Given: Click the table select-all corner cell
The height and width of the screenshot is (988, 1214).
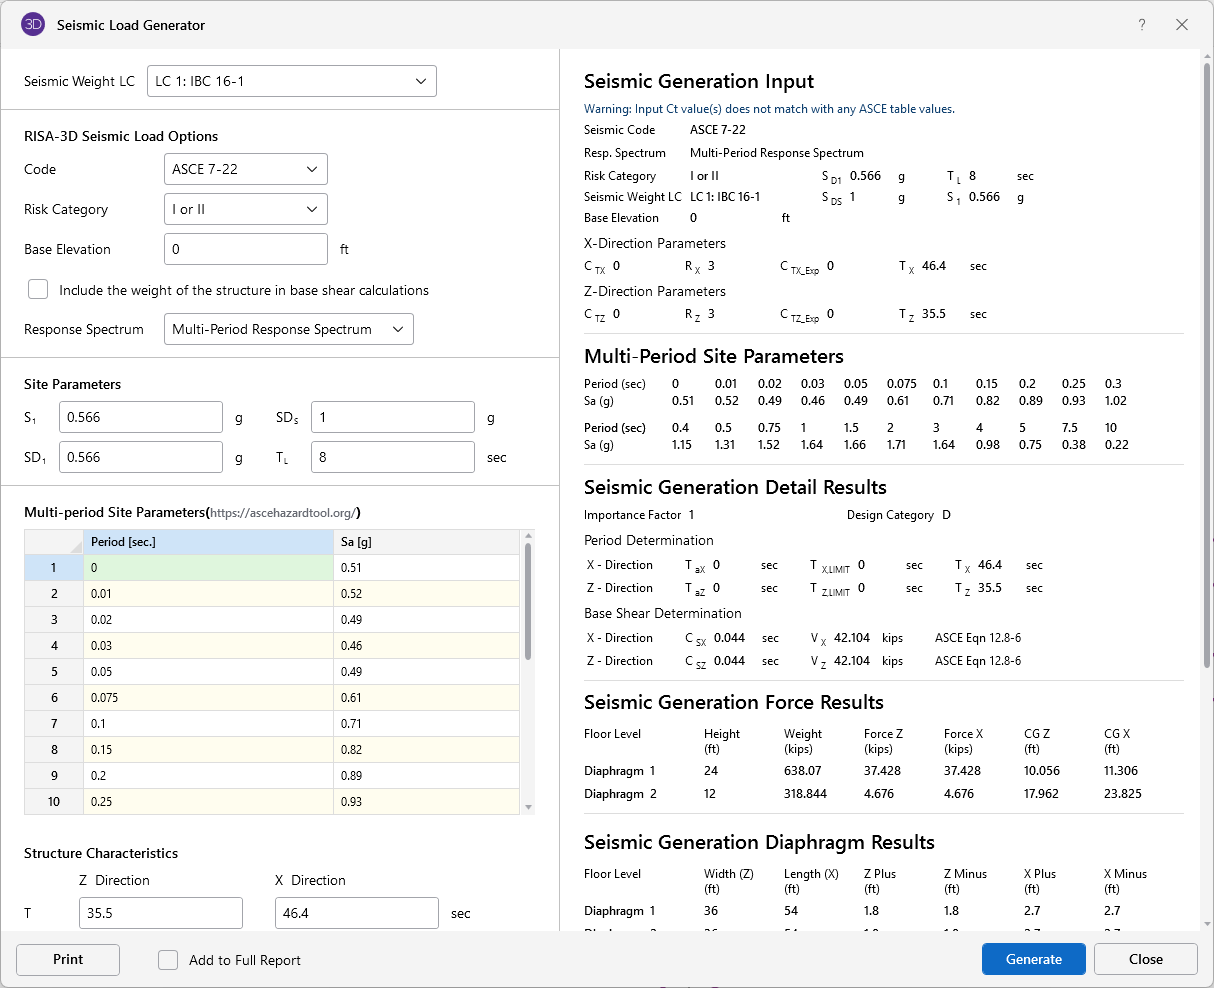Looking at the screenshot, I should pos(54,542).
